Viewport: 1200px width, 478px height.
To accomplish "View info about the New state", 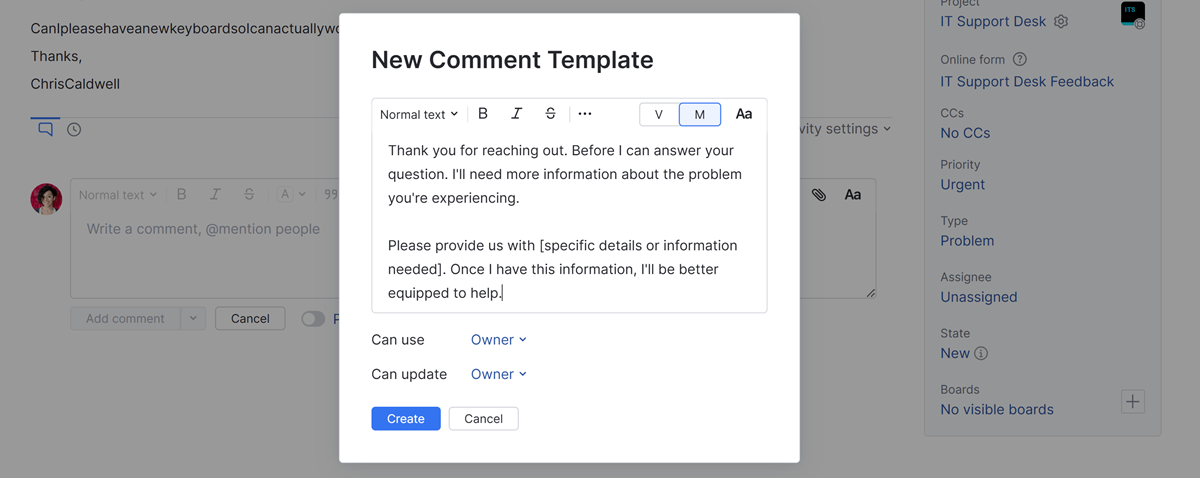I will pyautogui.click(x=981, y=353).
